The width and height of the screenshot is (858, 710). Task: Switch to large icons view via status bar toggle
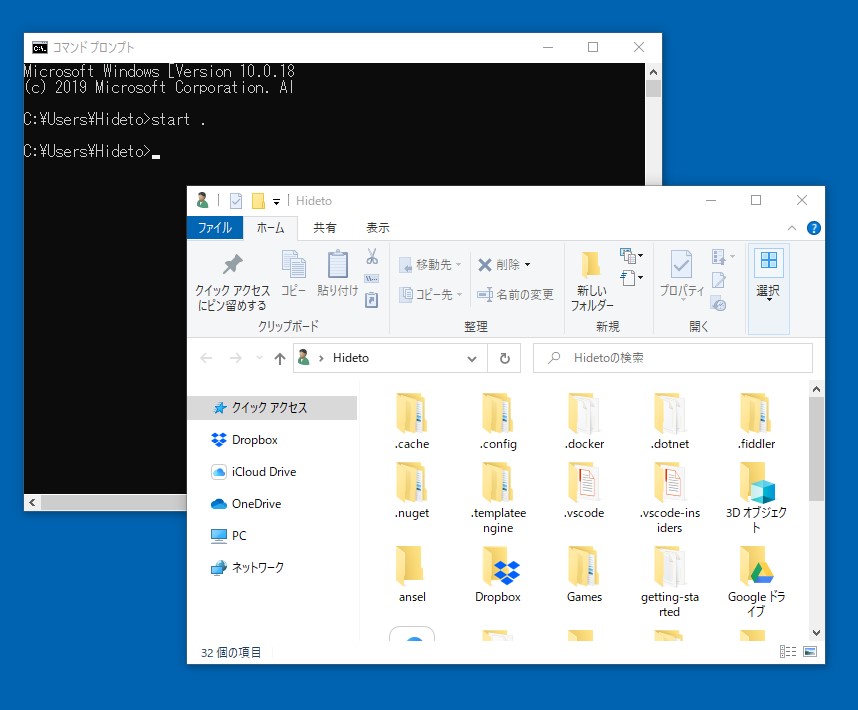(x=812, y=651)
